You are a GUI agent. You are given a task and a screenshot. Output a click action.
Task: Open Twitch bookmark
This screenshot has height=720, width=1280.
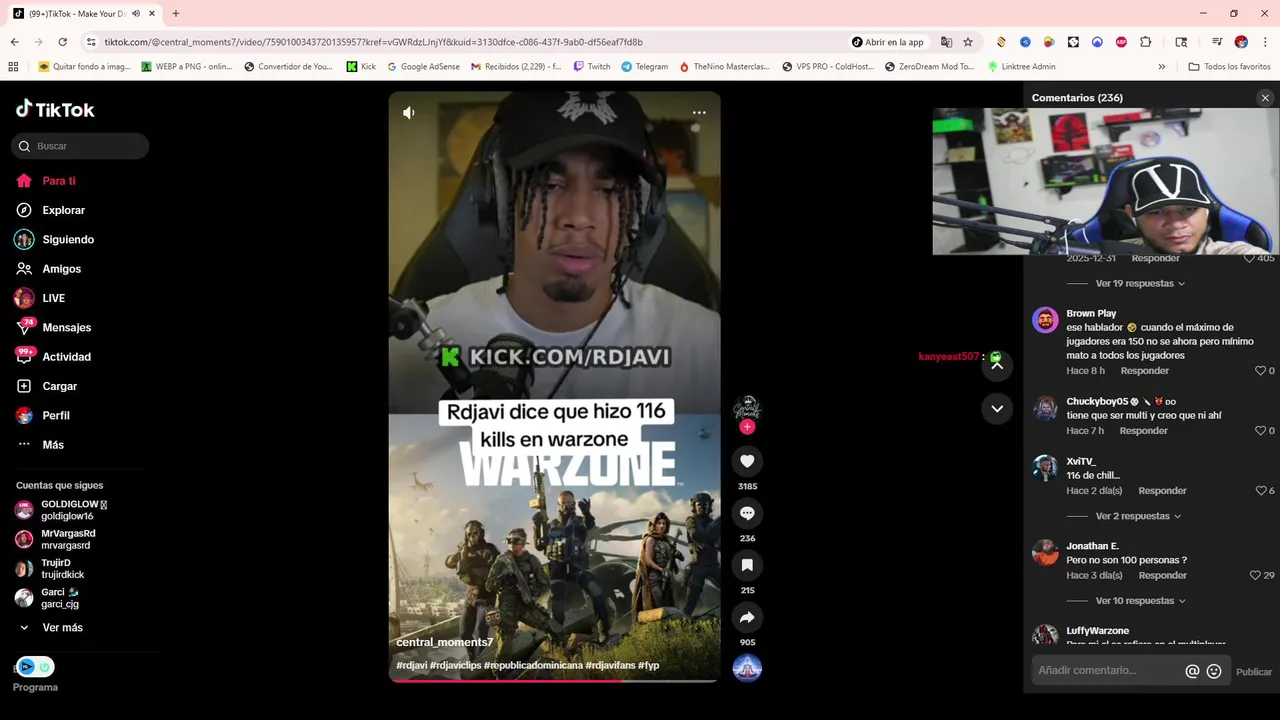click(592, 67)
